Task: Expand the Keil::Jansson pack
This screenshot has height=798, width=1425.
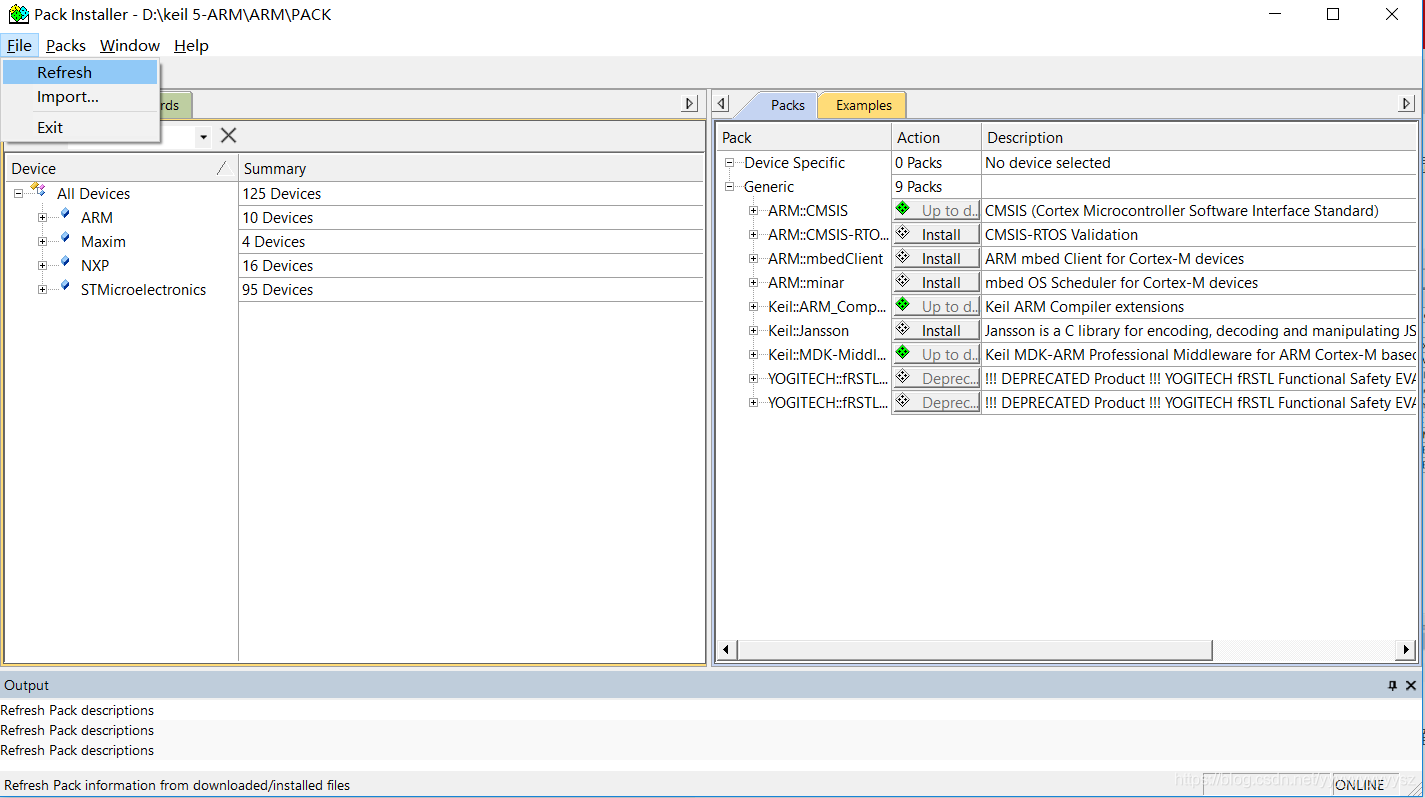Action: (754, 331)
